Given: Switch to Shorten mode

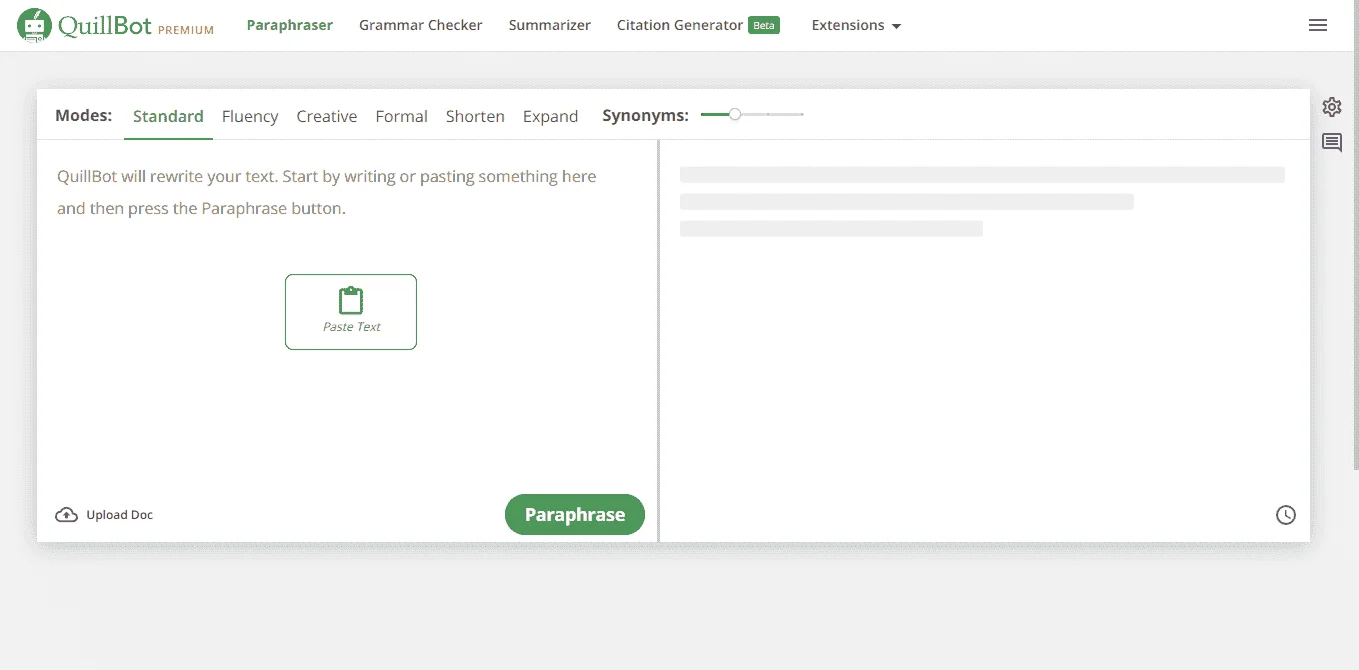Looking at the screenshot, I should tap(475, 116).
